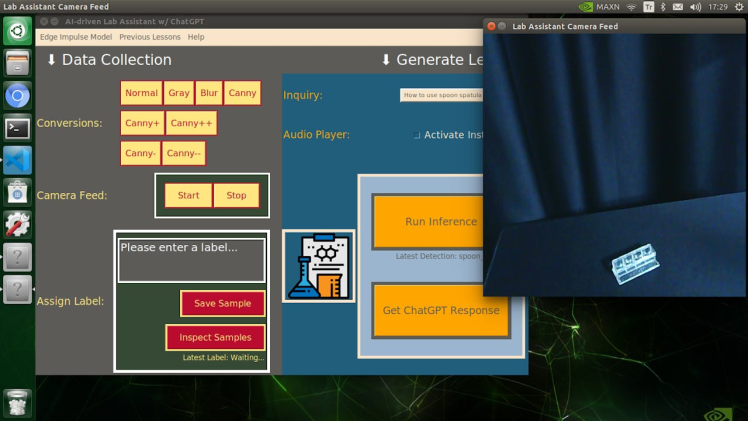Launch Chromium browser from the dock

point(17,96)
